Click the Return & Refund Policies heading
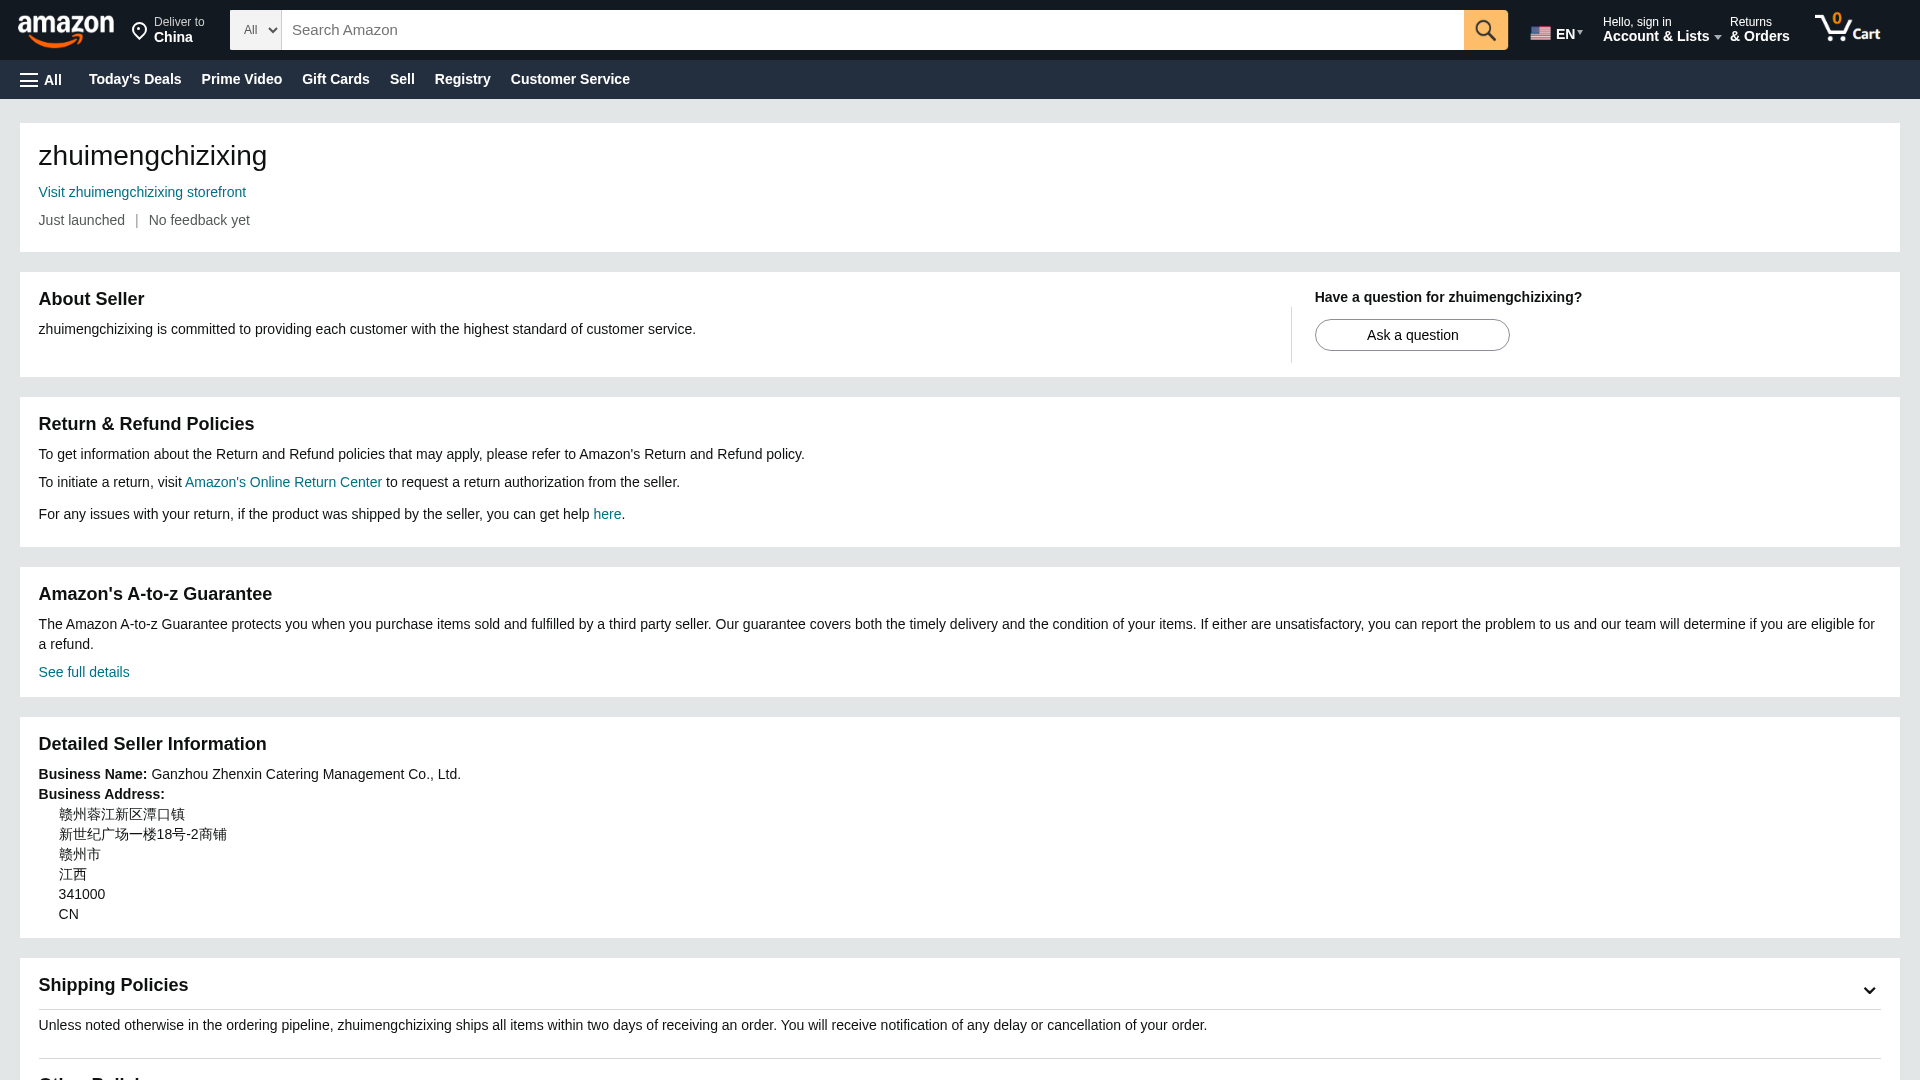Viewport: 1920px width, 1080px height. (146, 424)
